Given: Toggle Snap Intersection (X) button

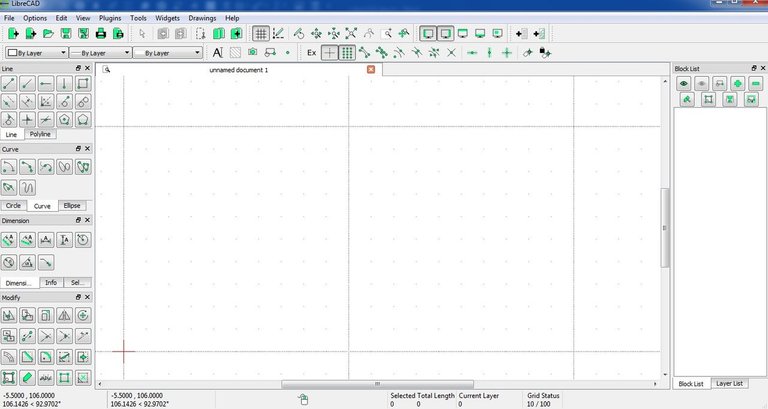Looking at the screenshot, I should (452, 52).
